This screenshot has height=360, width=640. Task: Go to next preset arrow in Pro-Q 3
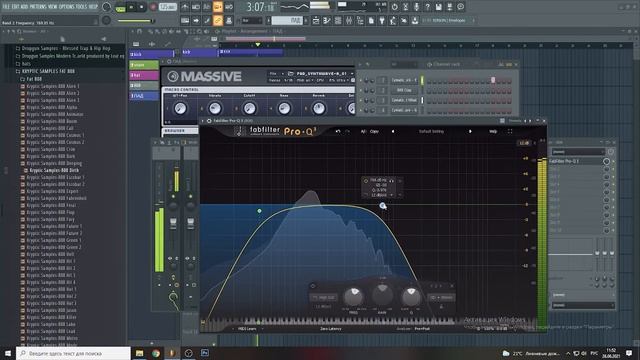(470, 131)
